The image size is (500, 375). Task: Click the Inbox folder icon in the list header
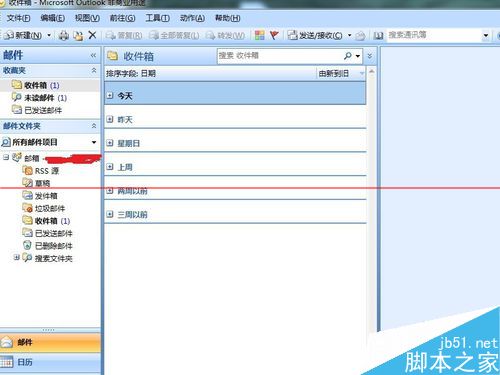113,56
